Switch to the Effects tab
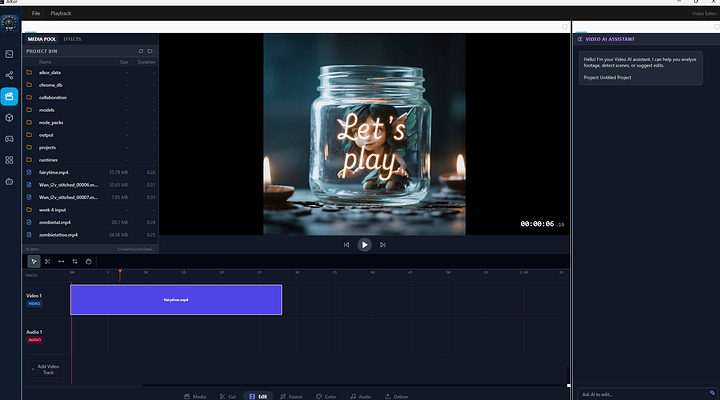The height and width of the screenshot is (400, 720). [72, 39]
